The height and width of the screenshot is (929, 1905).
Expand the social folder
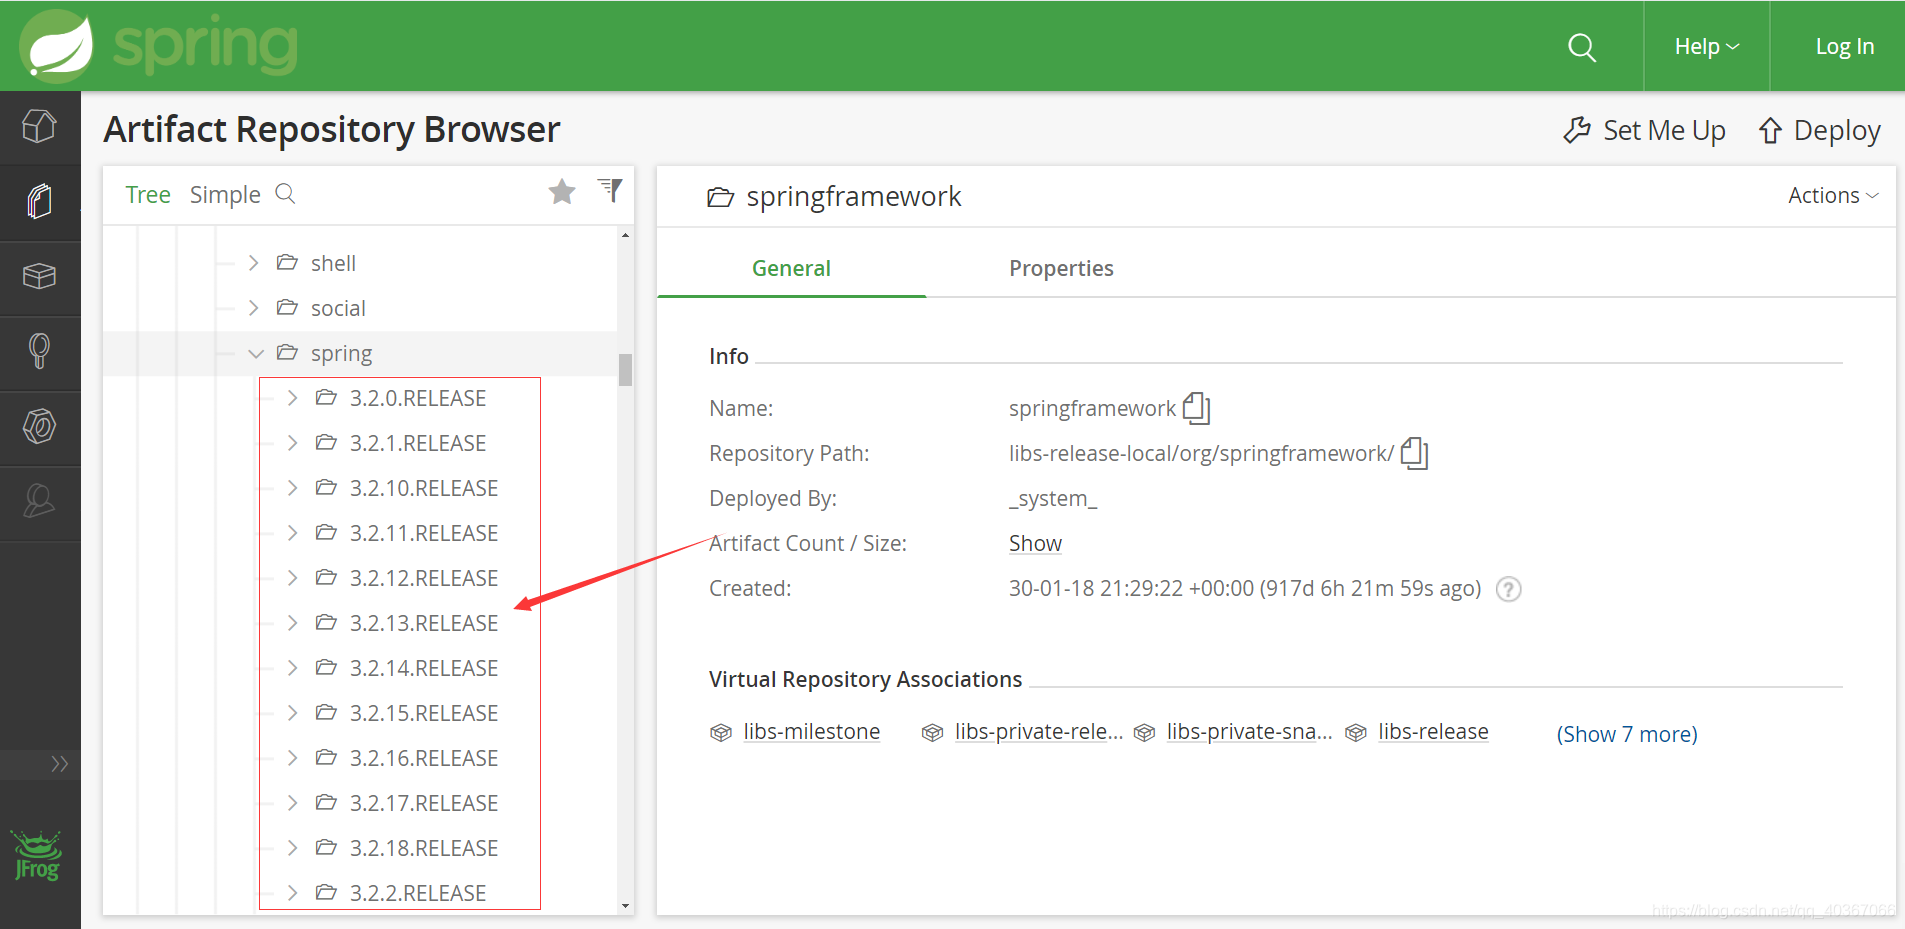(254, 307)
